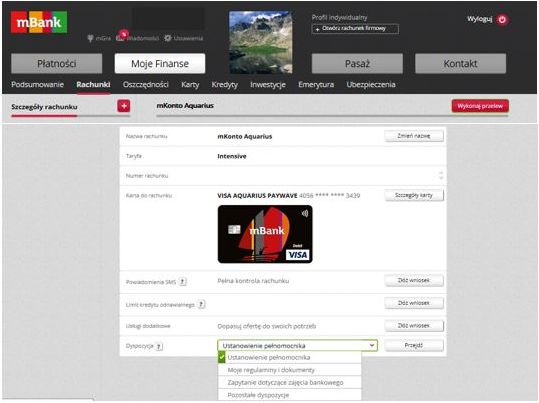This screenshot has height=403, width=539.
Task: Click Złóż wniosek for Usługi dodatkowe
Action: point(414,326)
